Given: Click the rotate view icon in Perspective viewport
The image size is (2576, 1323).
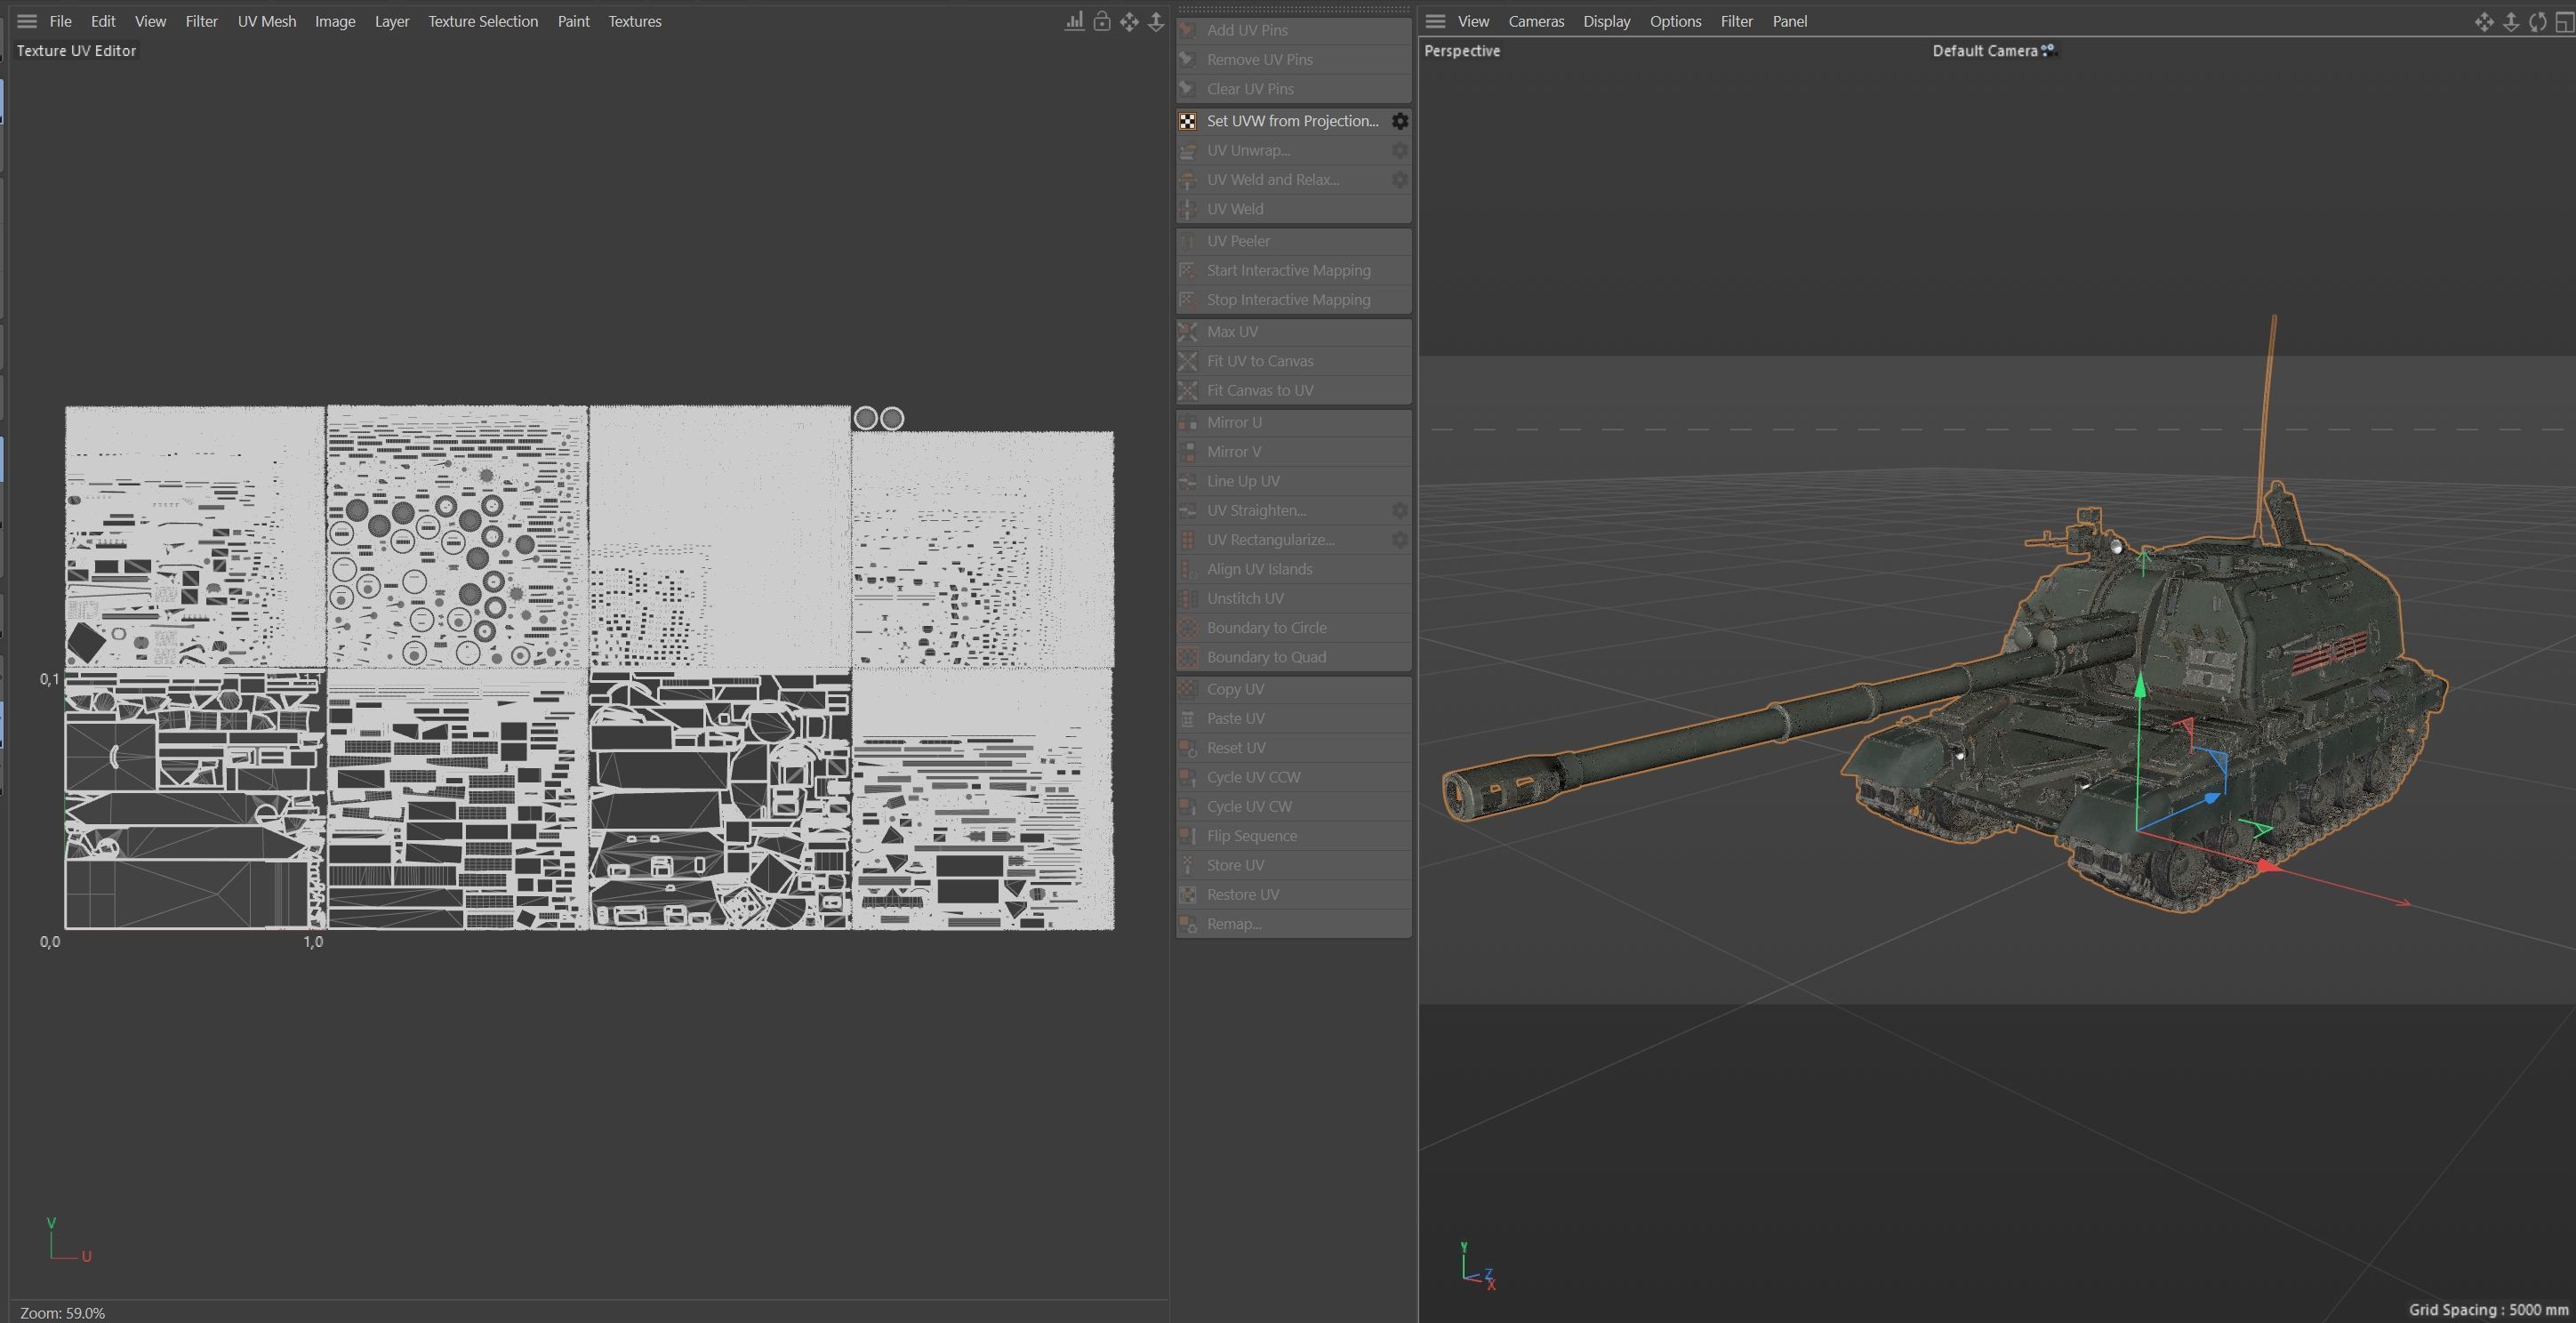Looking at the screenshot, I should pyautogui.click(x=2537, y=22).
